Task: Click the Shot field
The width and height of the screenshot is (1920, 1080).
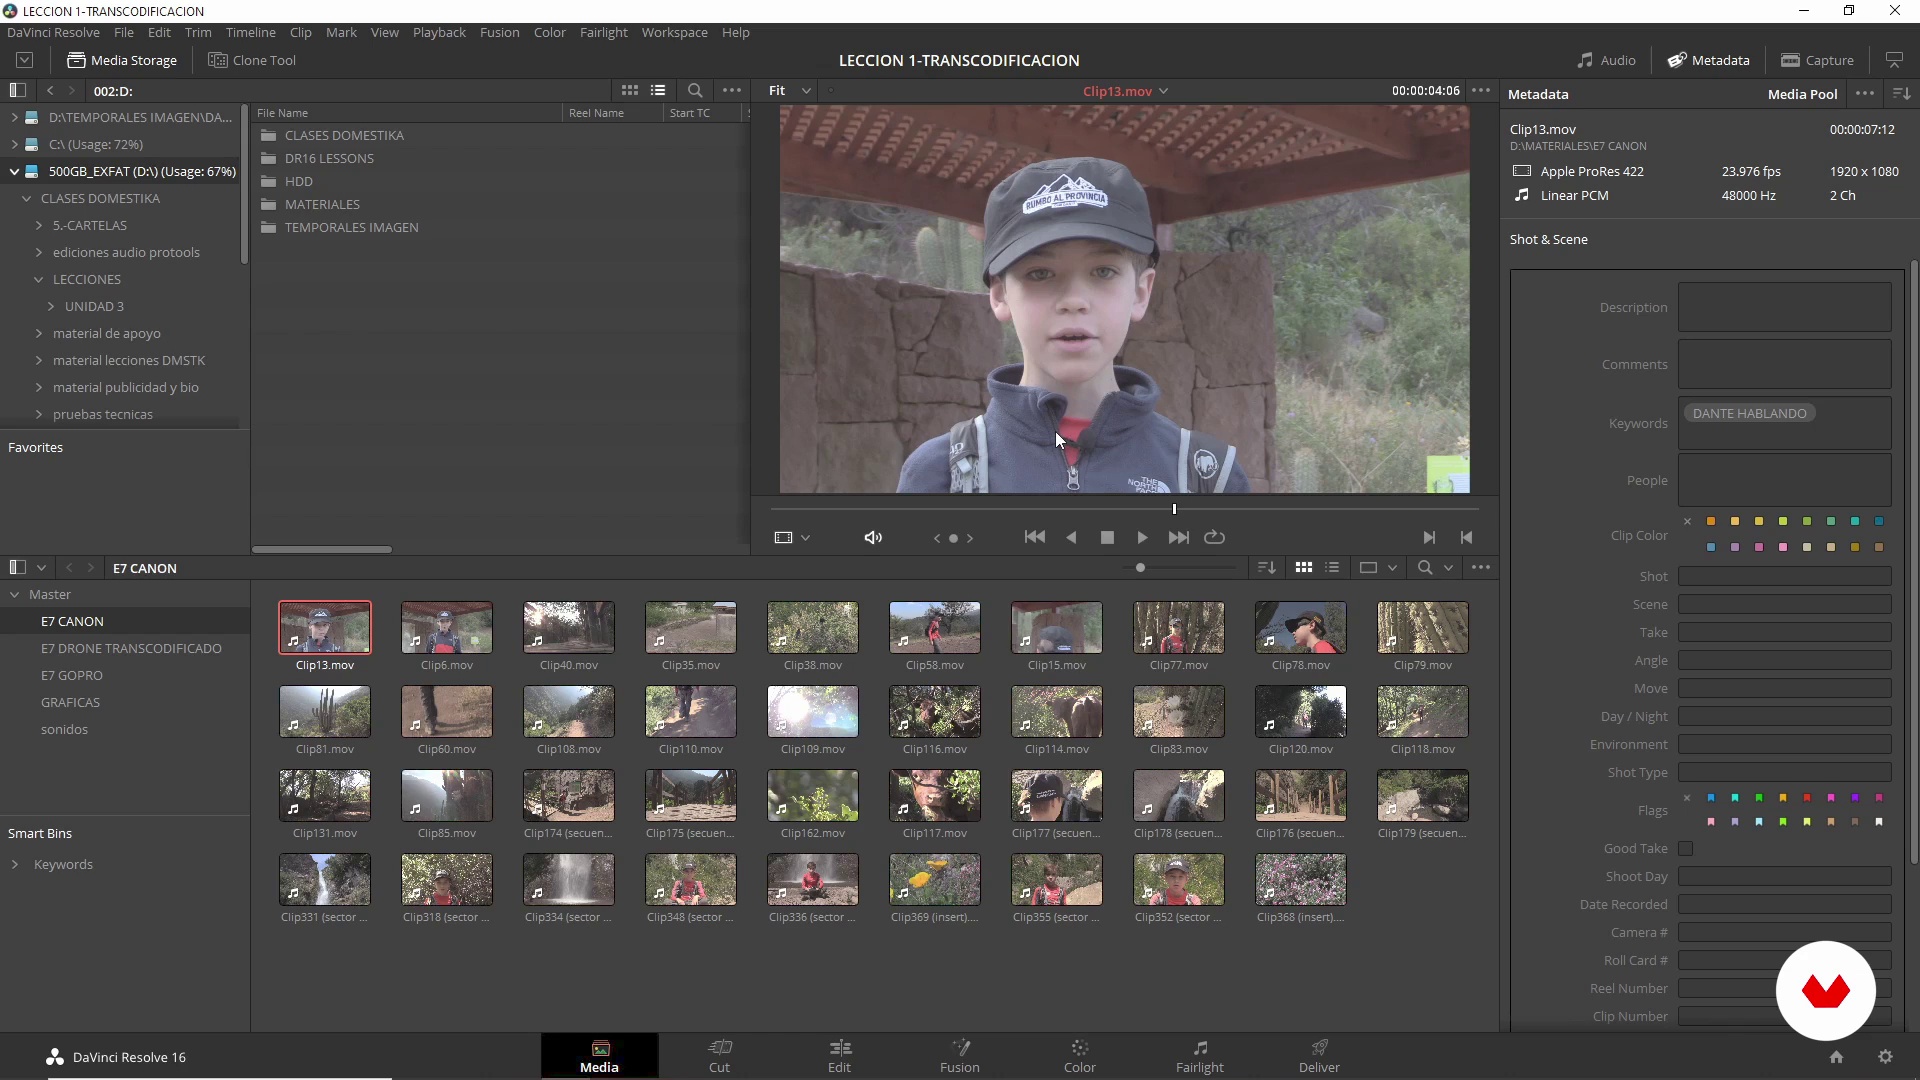Action: (x=1785, y=576)
